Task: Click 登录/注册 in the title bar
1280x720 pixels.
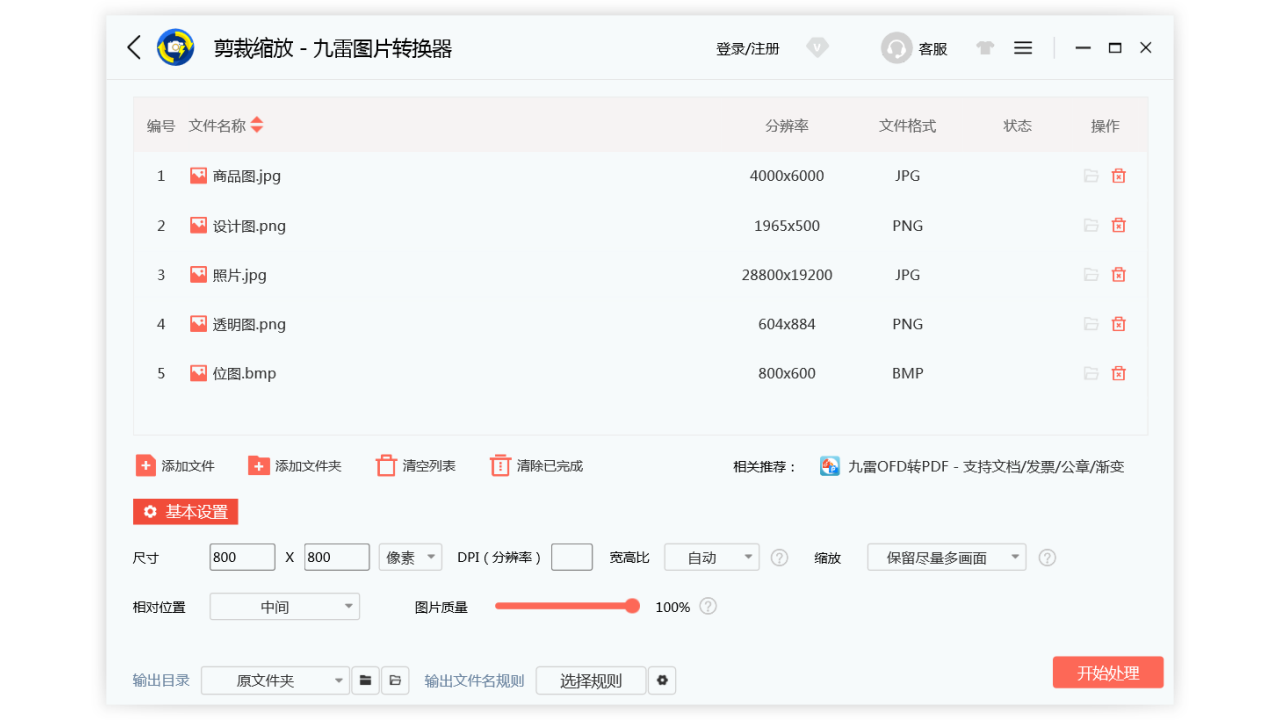Action: (747, 48)
